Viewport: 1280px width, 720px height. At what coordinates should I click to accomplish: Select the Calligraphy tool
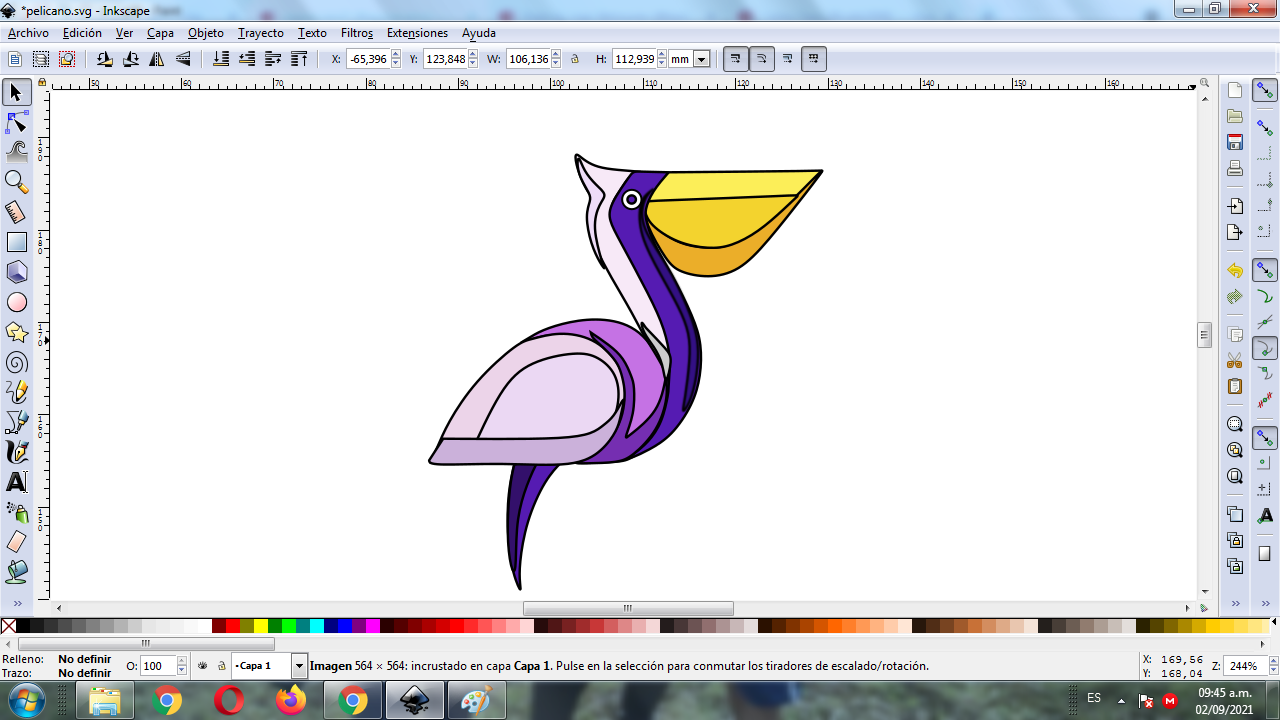click(16, 452)
